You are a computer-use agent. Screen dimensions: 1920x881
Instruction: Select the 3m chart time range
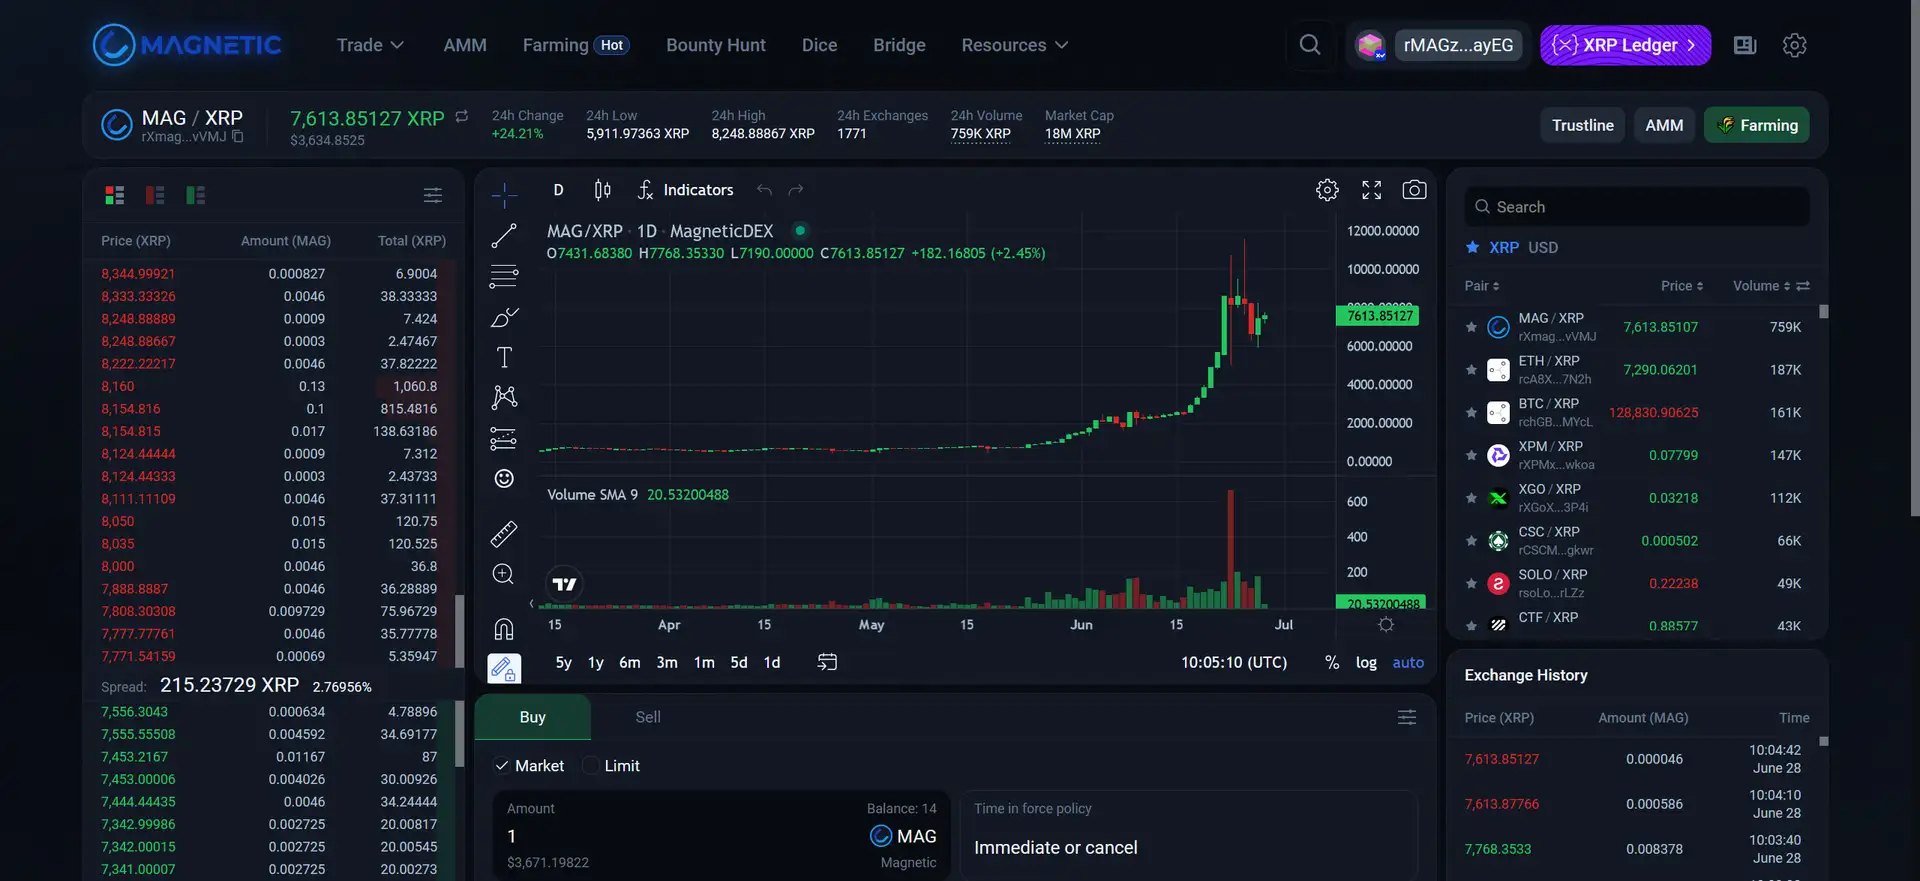pyautogui.click(x=666, y=663)
